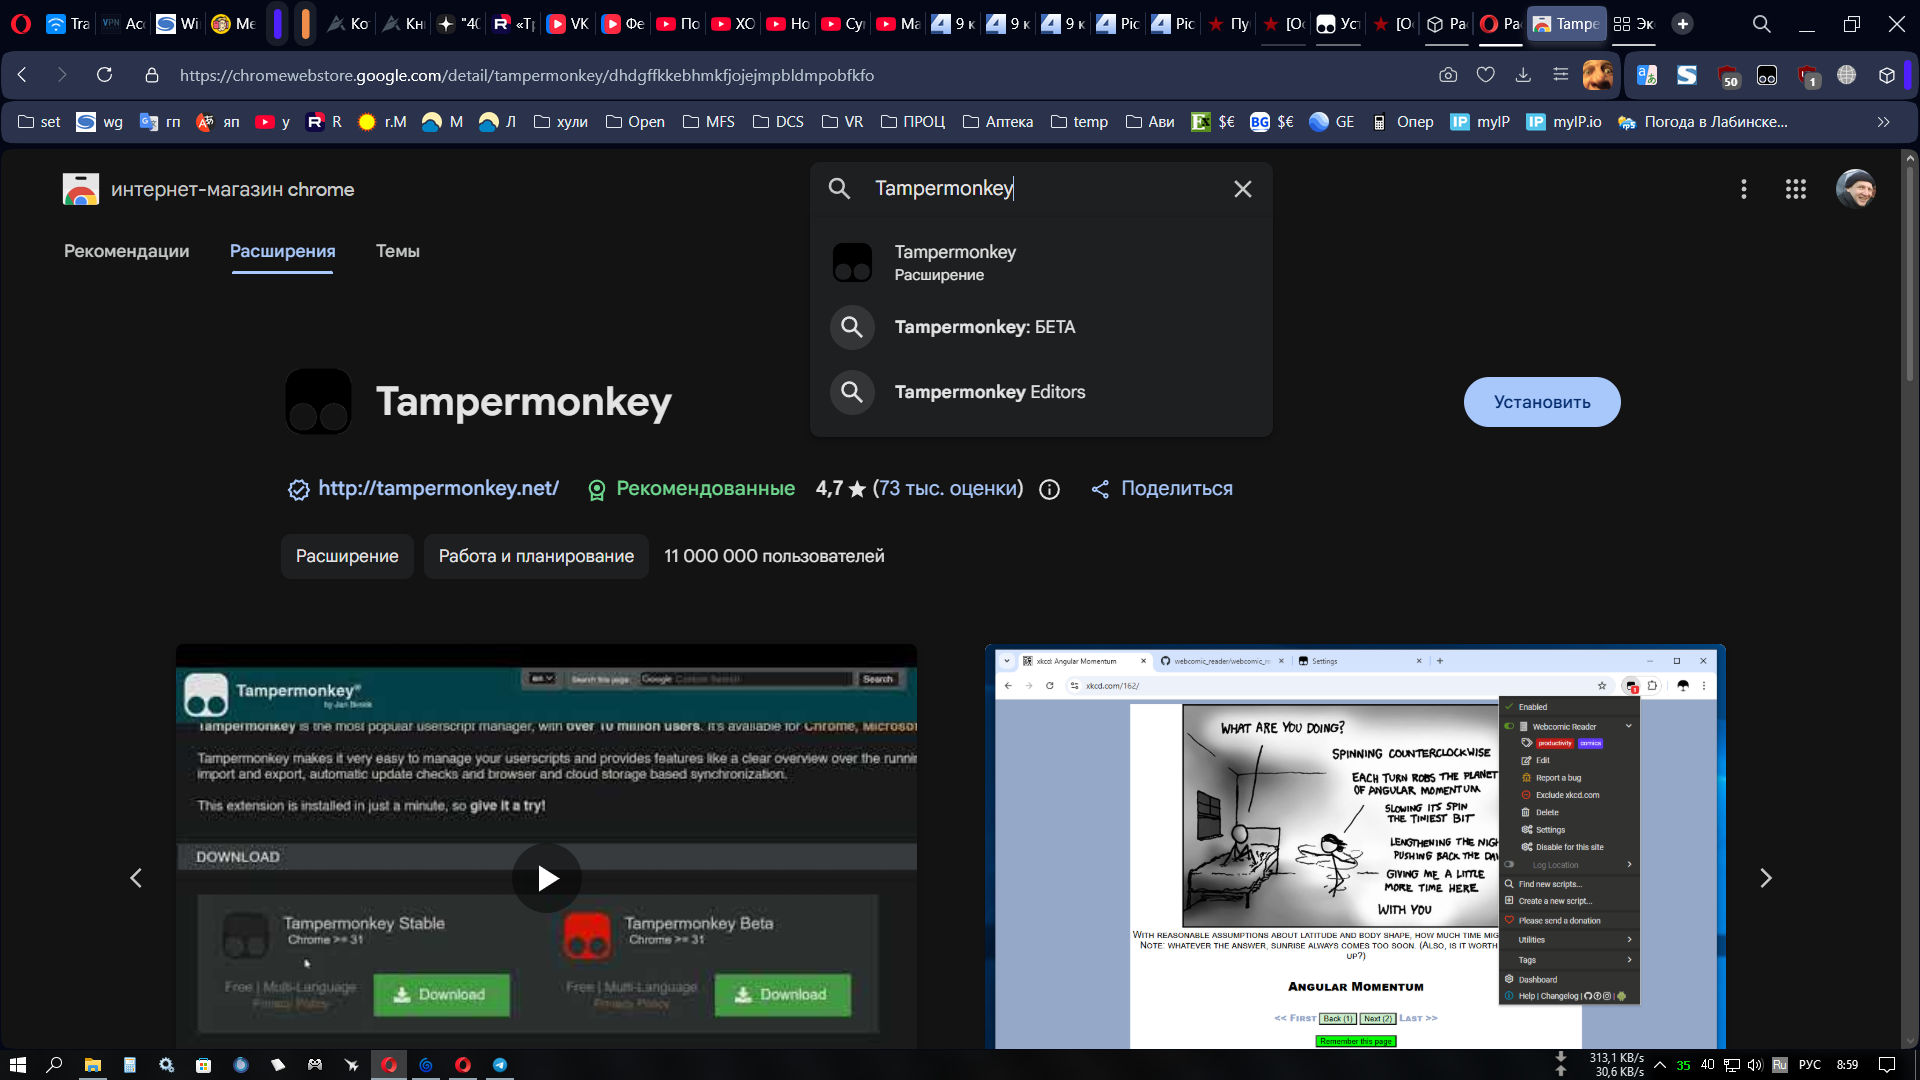
Task: Open Easy Setup sliders icon
Action: (1560, 75)
